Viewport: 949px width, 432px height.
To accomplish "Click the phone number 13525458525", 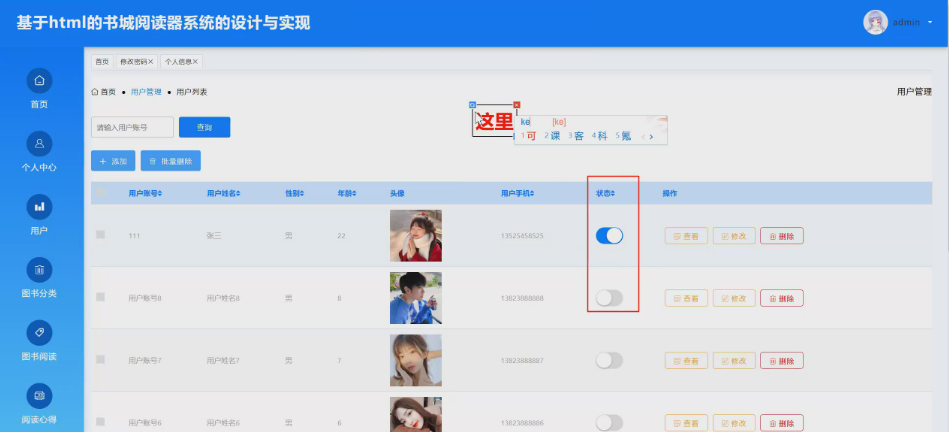I will point(522,235).
